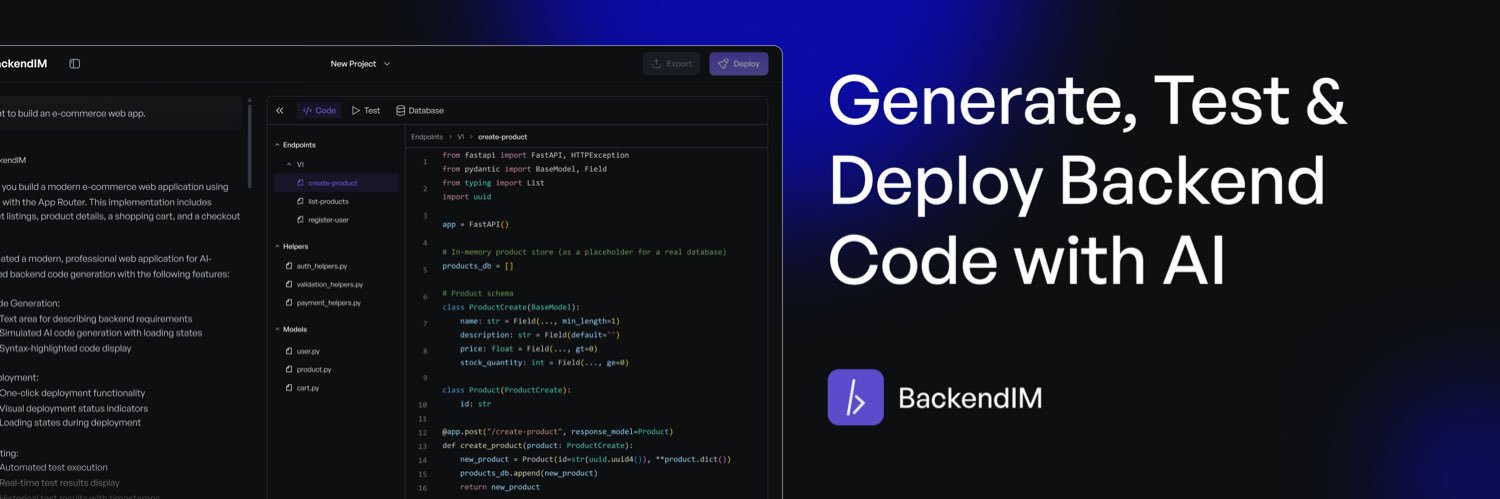1500x499 pixels.
Task: Switch to the Database tab
Action: click(x=420, y=111)
